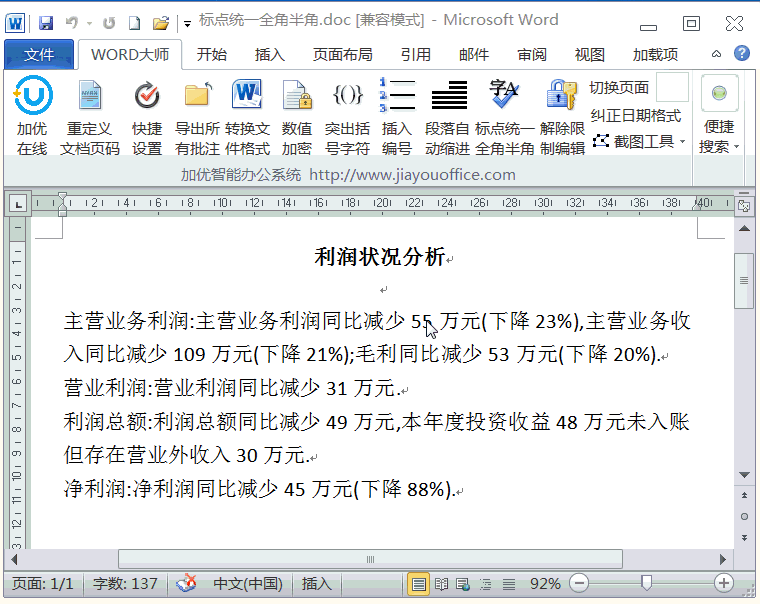Open 快捷设置 icon

click(147, 116)
